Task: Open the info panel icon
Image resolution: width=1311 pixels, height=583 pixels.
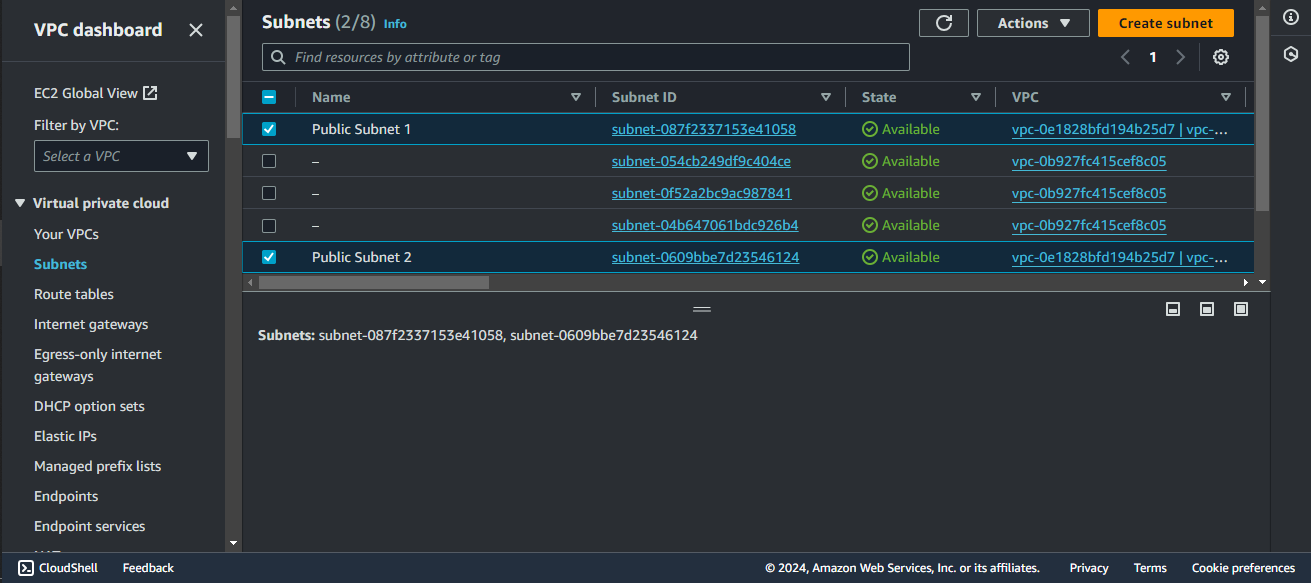Action: (x=1291, y=17)
